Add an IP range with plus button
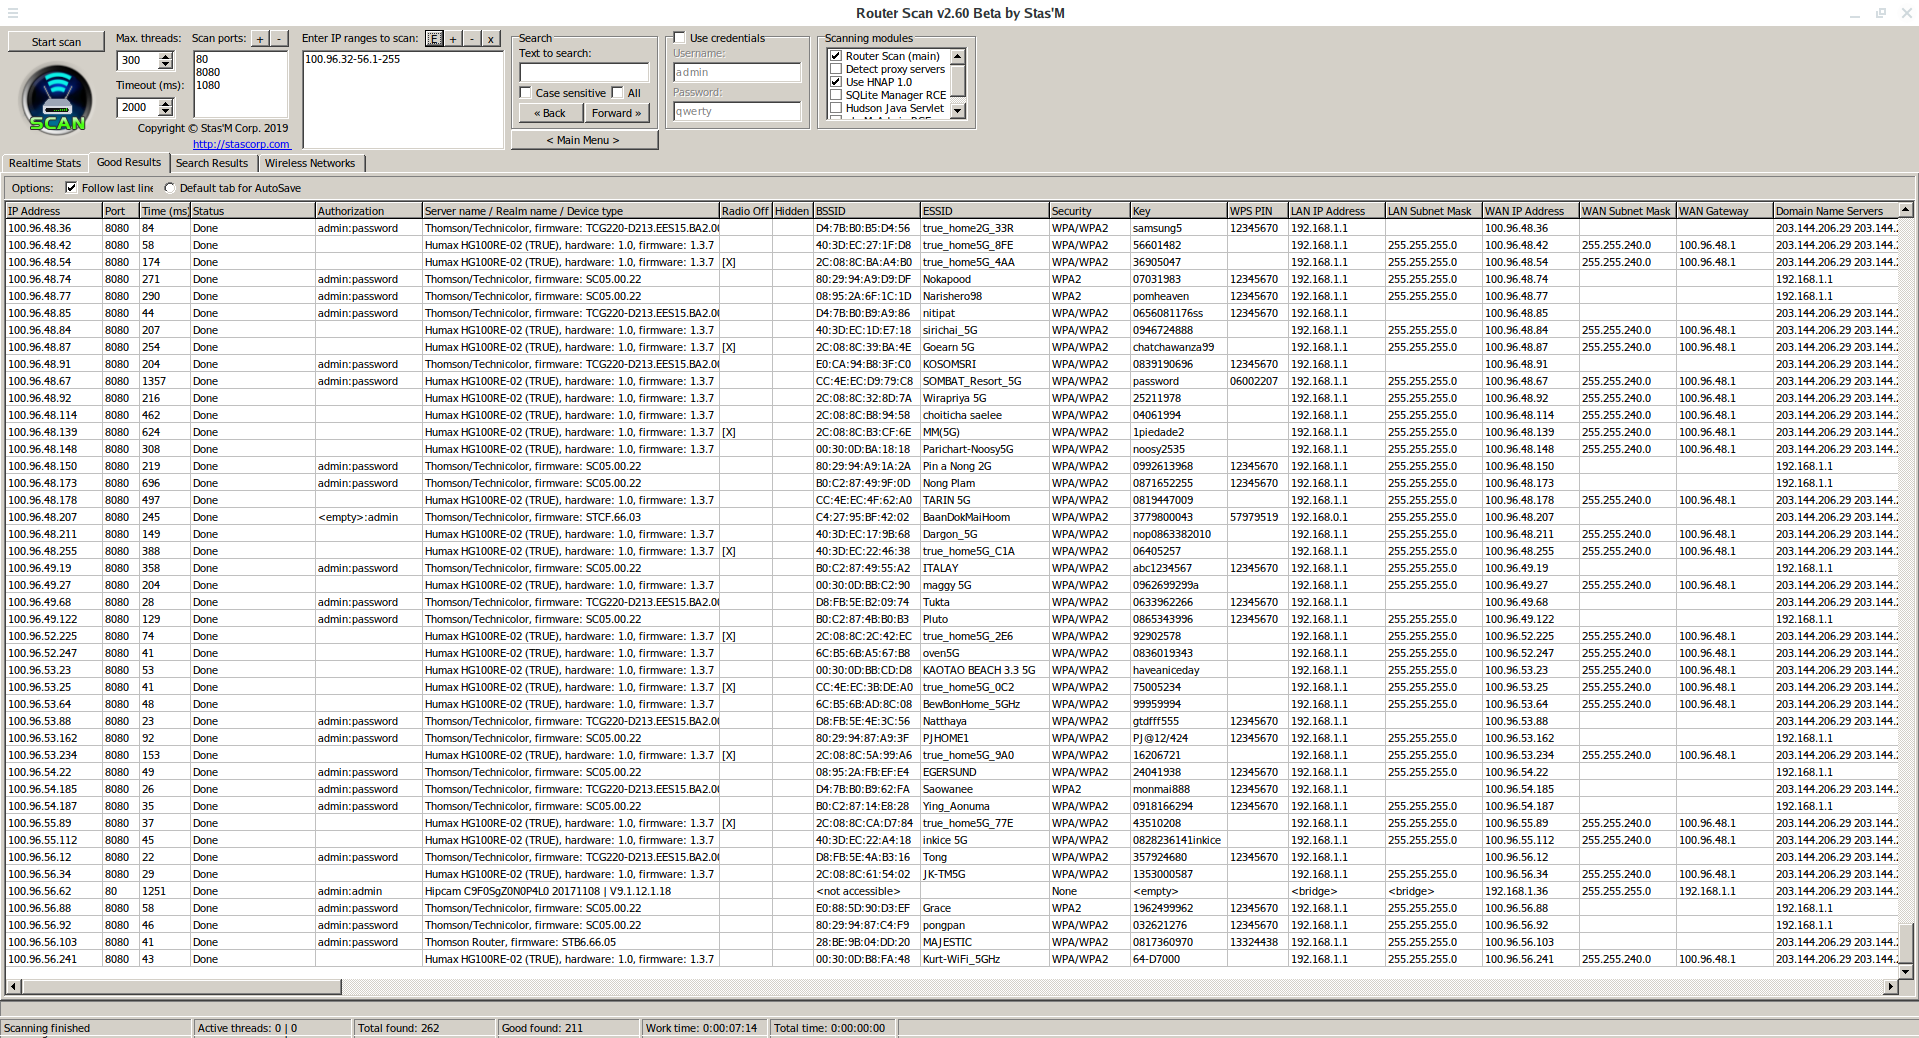Viewport: 1919px width, 1038px height. pos(453,39)
